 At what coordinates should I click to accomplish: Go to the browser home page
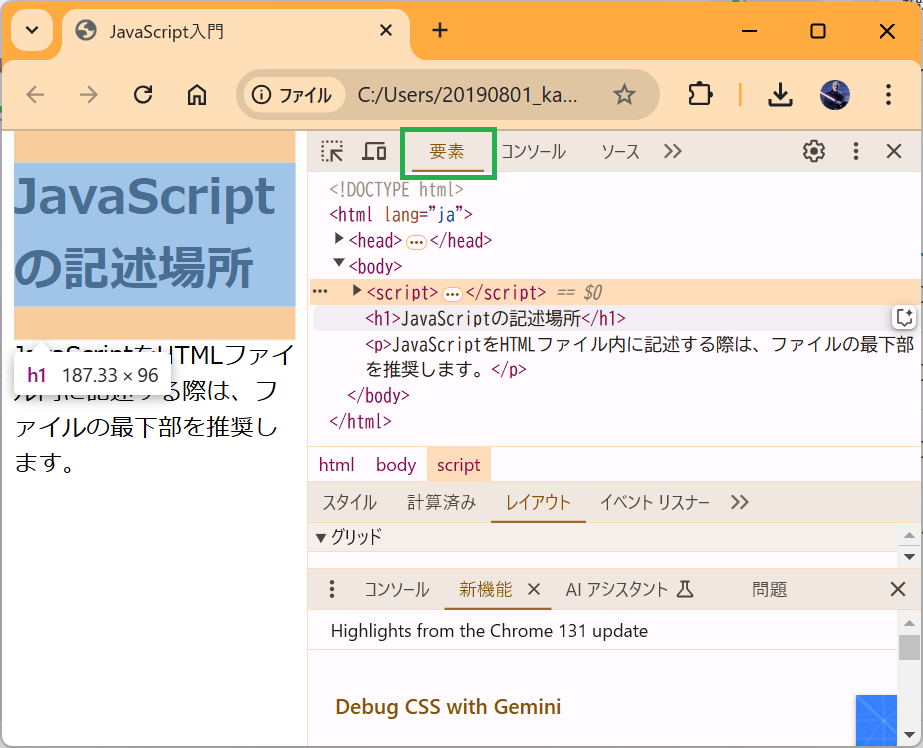197,94
